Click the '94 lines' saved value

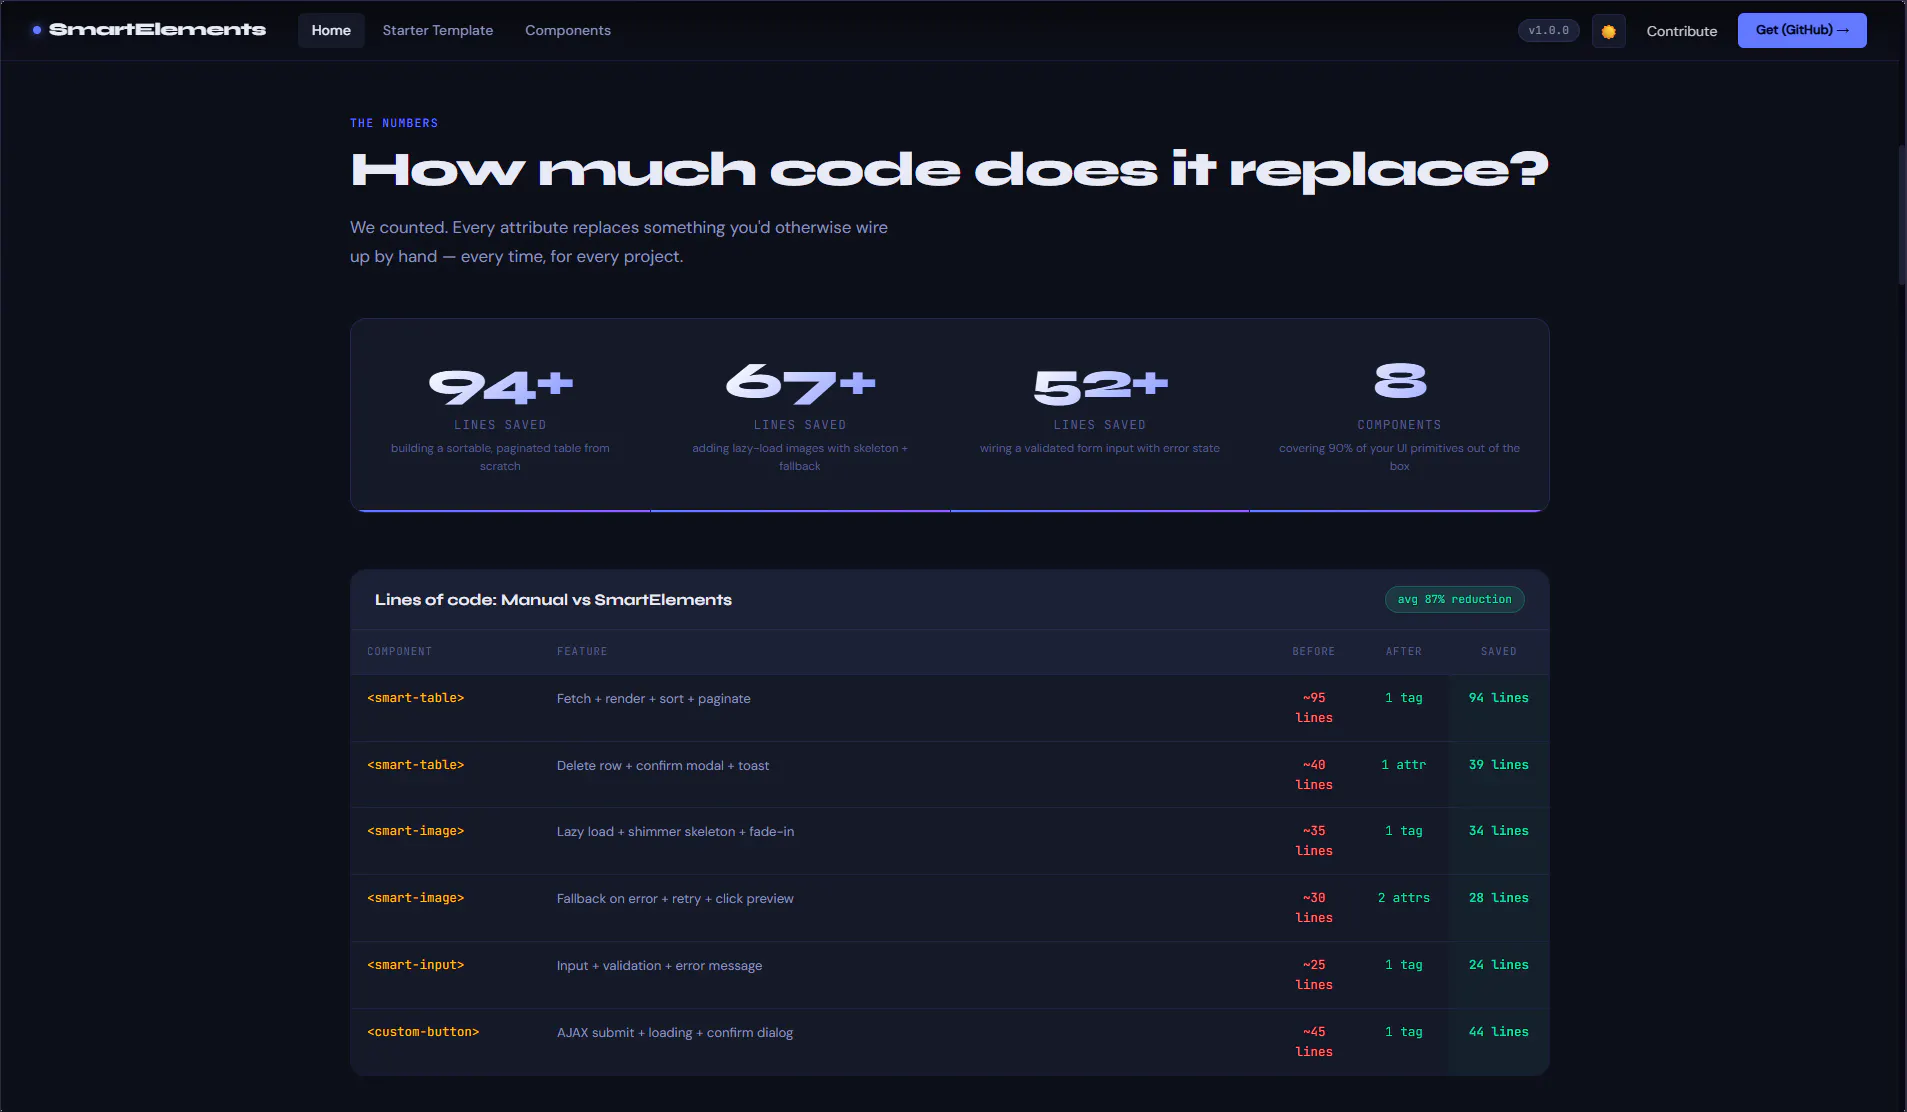coord(1498,698)
